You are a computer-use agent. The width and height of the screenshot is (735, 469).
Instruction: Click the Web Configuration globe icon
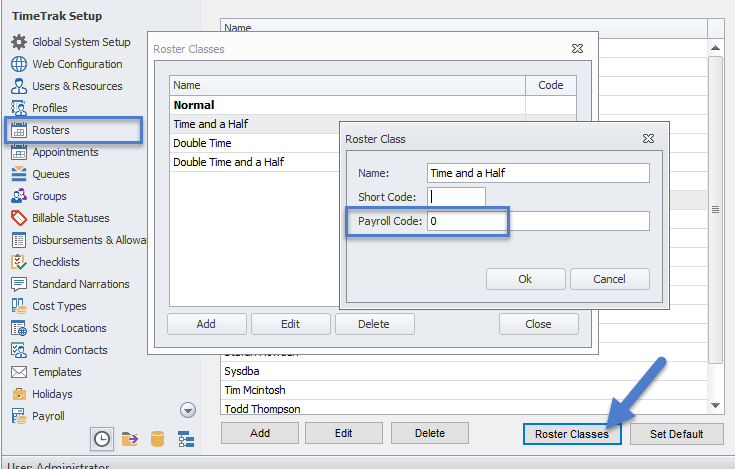click(18, 64)
